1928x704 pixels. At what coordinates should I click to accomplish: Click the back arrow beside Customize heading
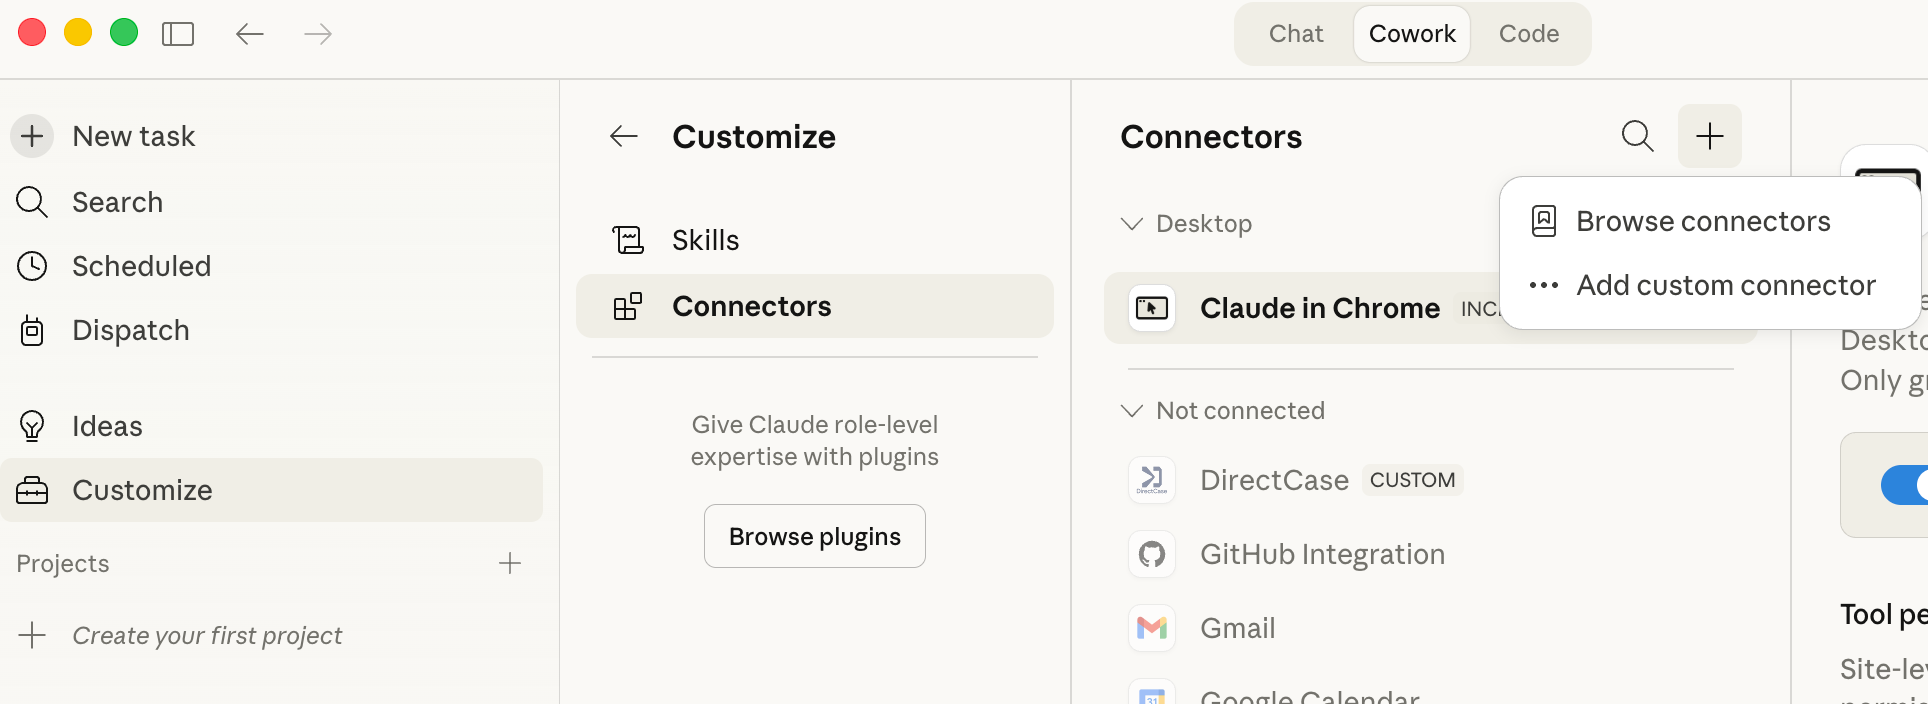(624, 136)
